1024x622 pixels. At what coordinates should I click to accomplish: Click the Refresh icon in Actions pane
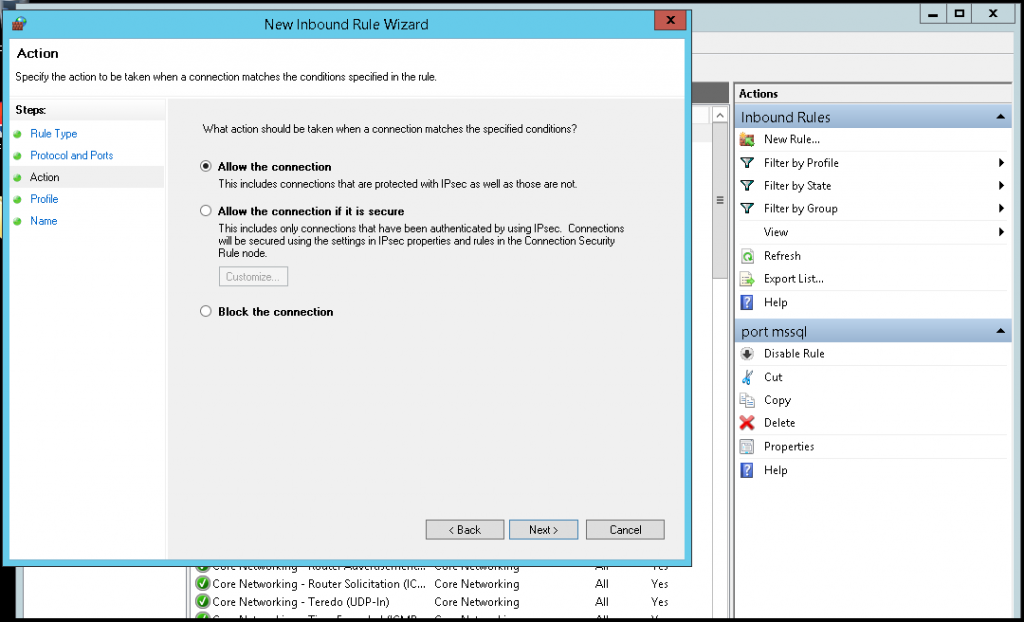click(747, 256)
